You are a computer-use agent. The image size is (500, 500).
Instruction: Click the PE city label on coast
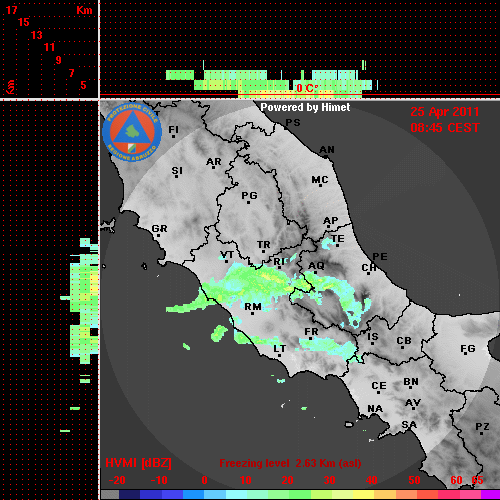coord(380,257)
